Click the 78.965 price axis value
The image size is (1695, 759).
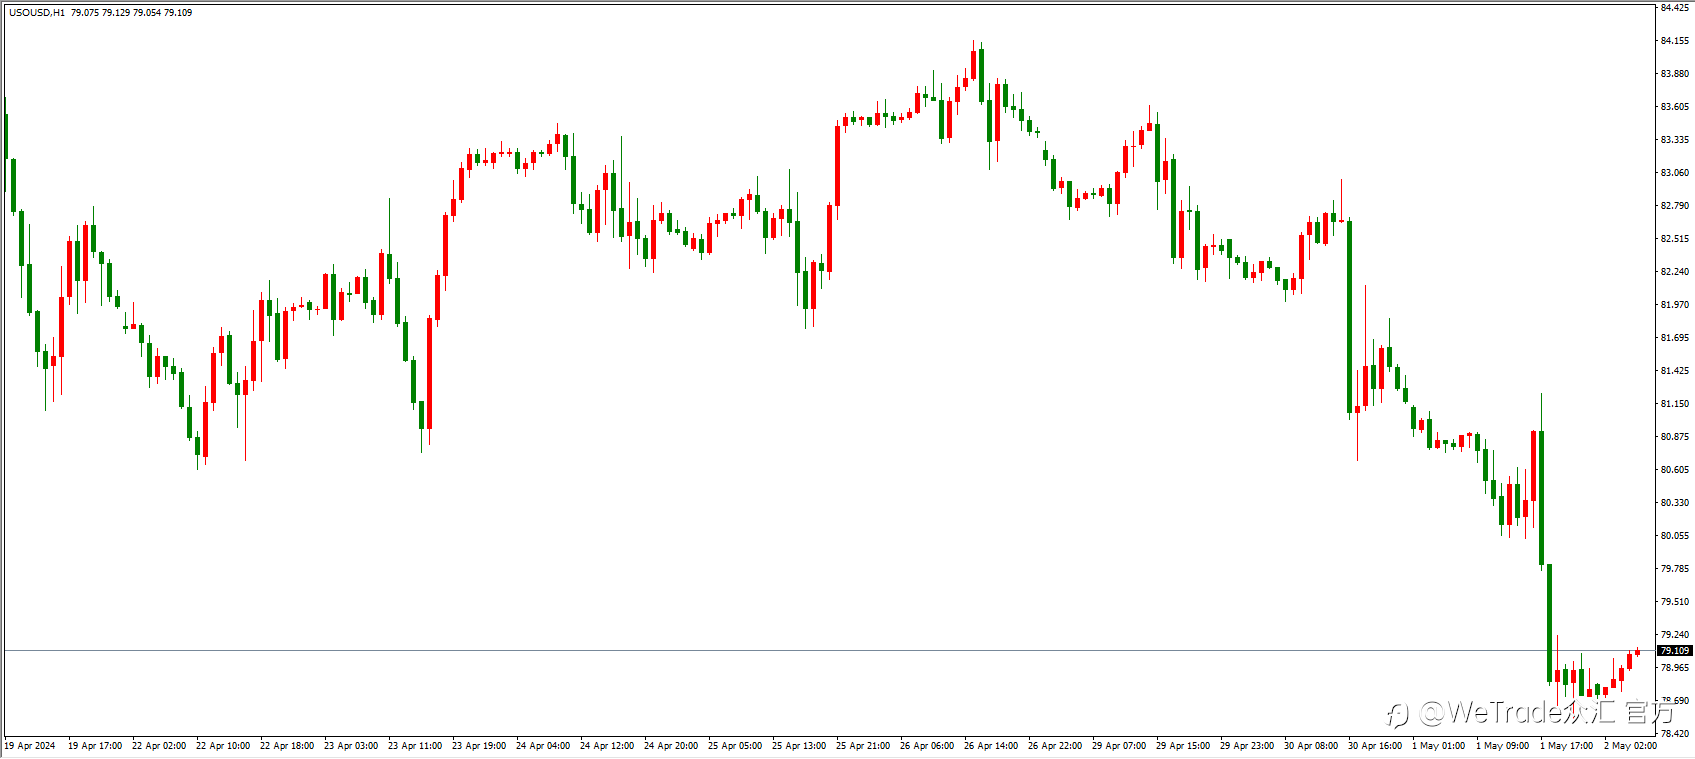pos(1675,668)
